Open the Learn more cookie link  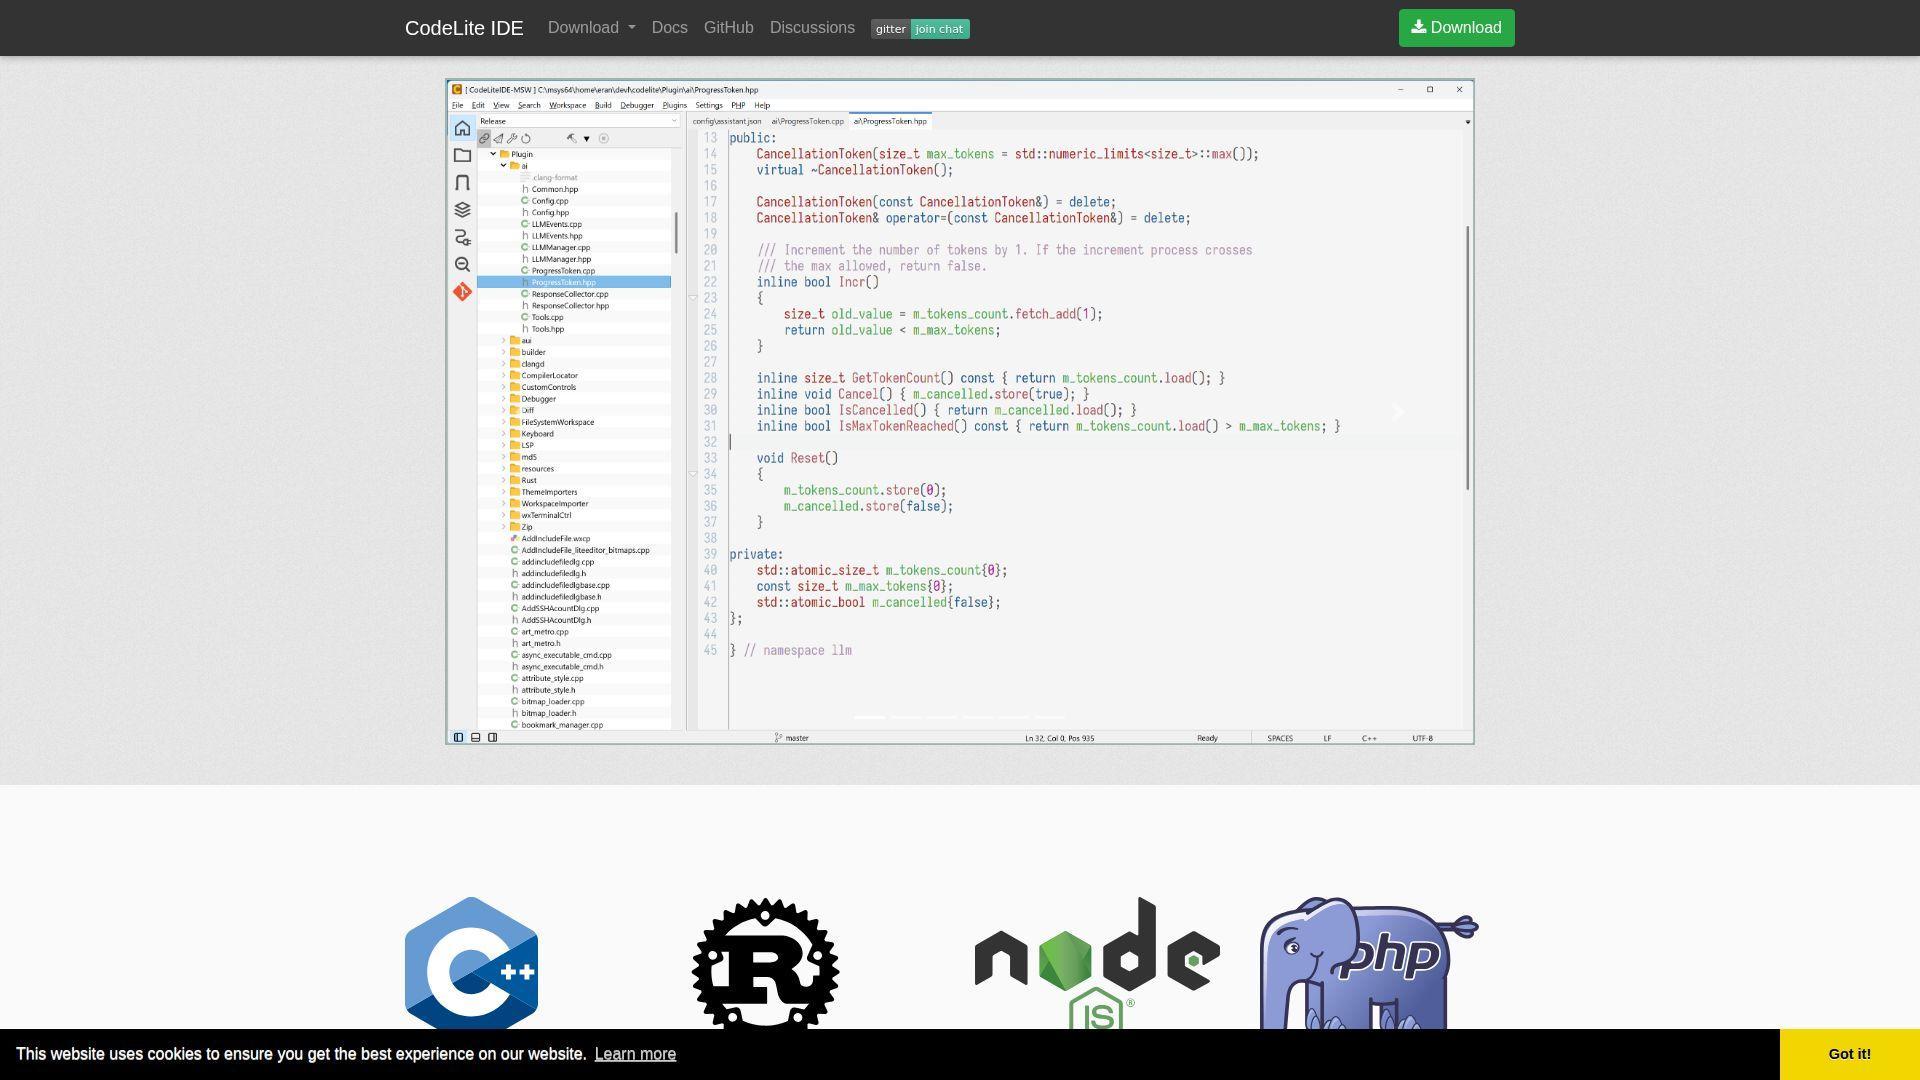tap(635, 1054)
